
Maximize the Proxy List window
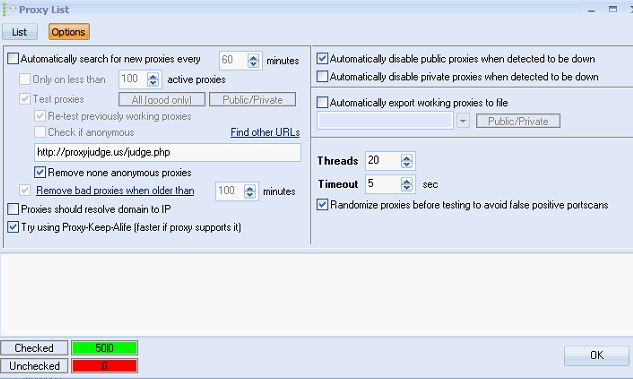coord(613,9)
